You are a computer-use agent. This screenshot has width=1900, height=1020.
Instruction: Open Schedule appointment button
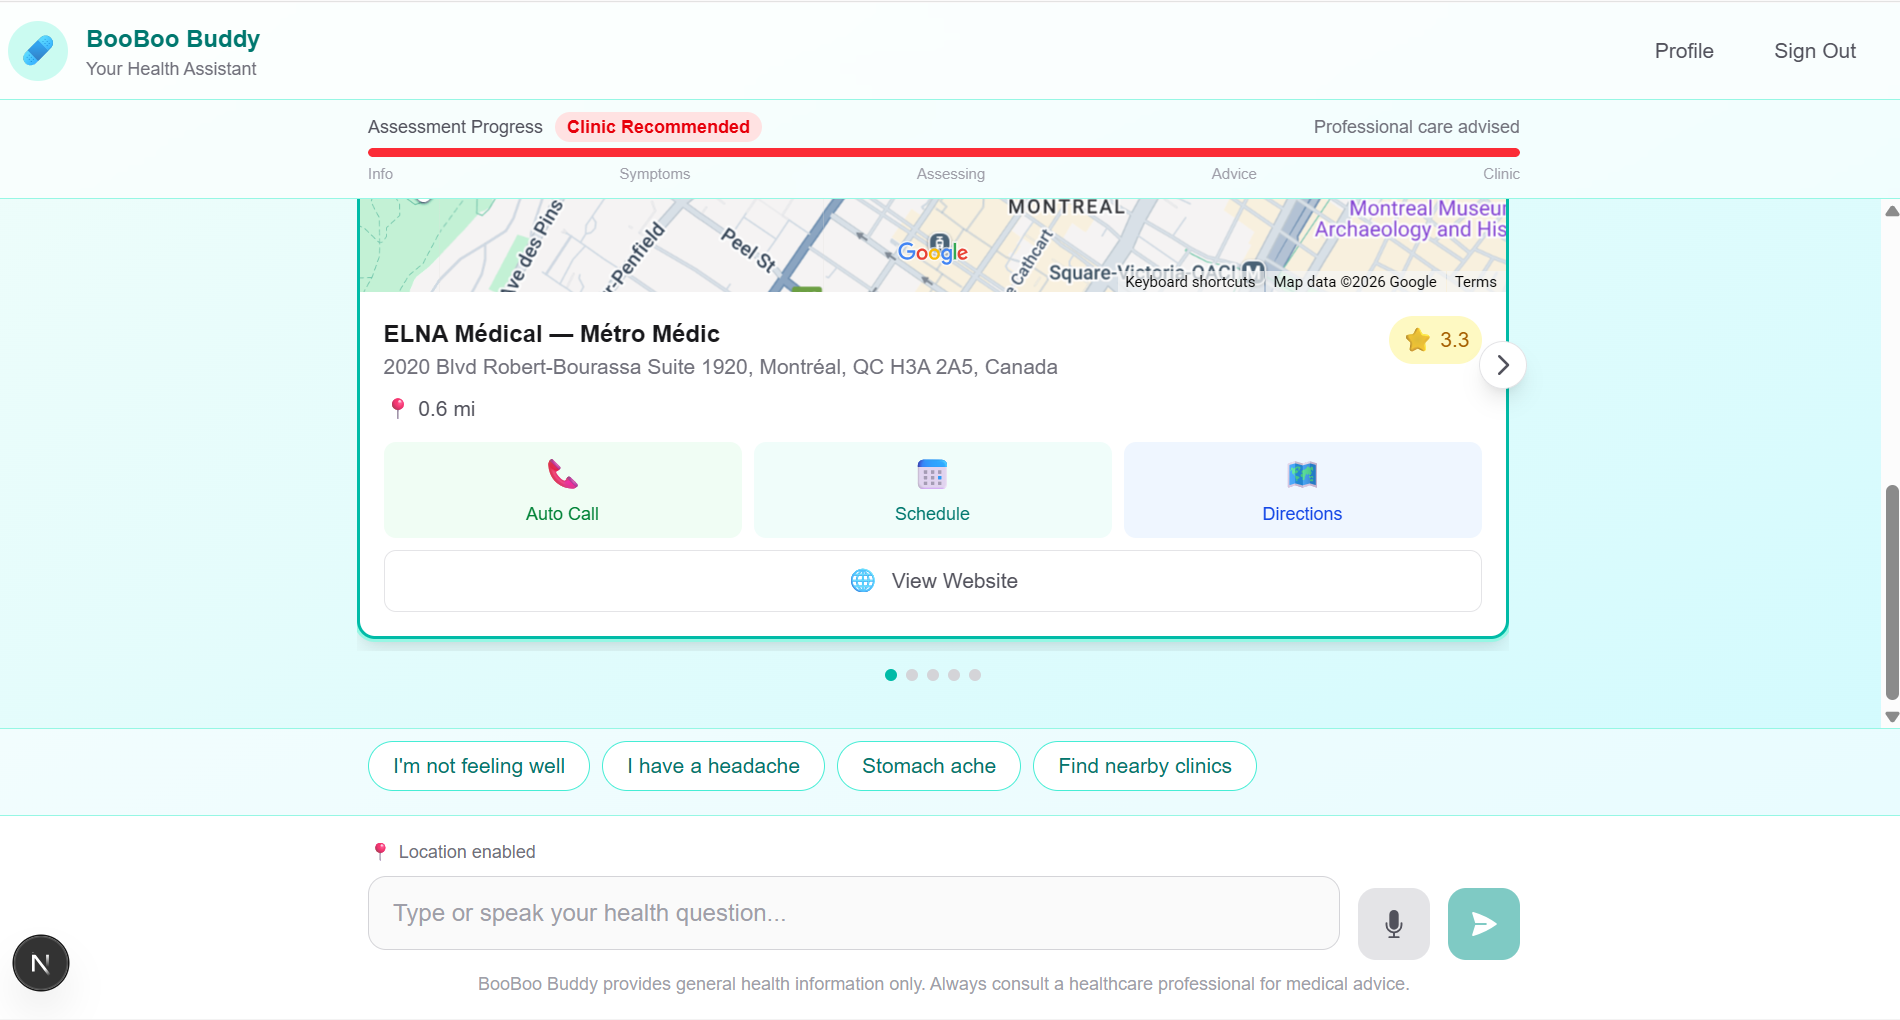click(932, 490)
